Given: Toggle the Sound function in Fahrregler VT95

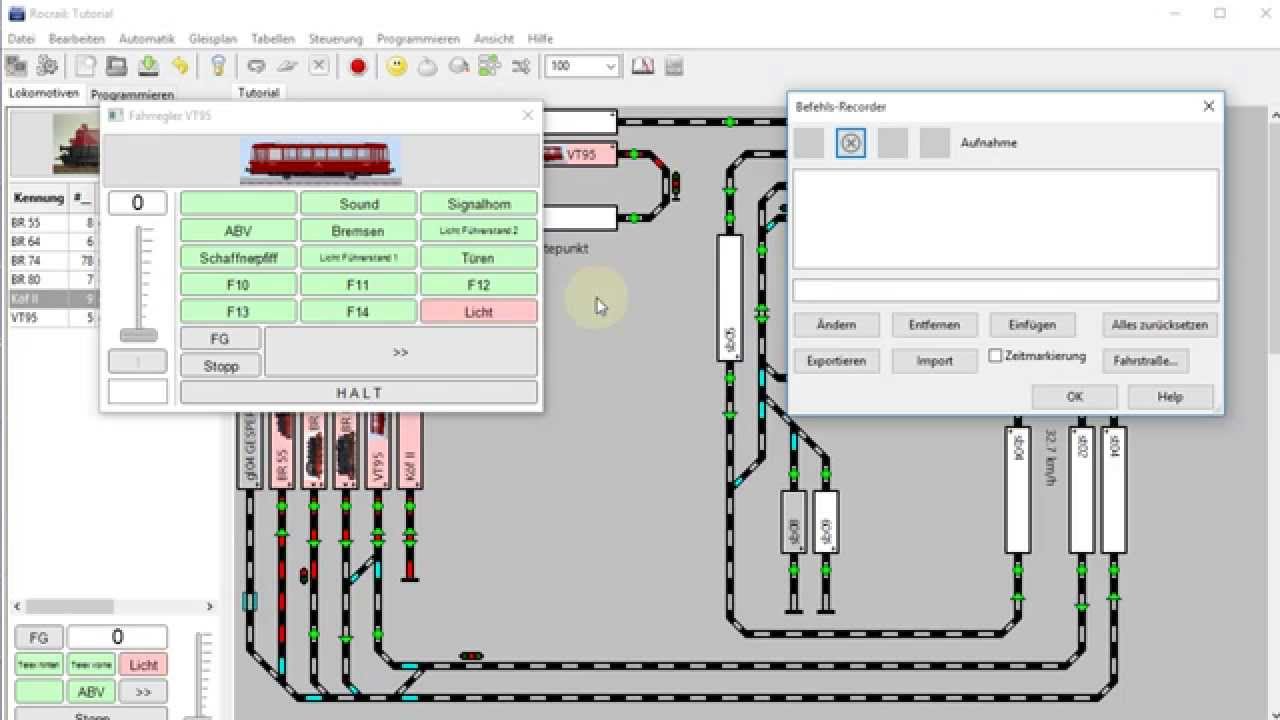Looking at the screenshot, I should click(x=358, y=204).
